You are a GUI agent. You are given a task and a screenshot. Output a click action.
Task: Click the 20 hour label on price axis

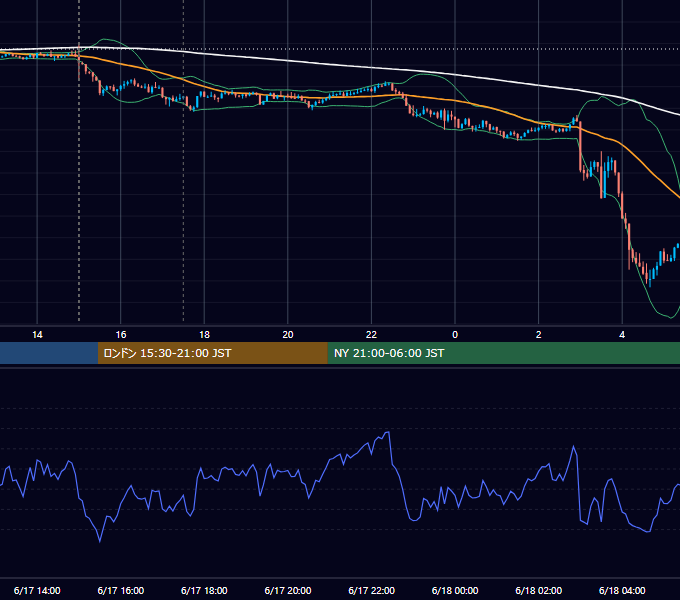click(x=288, y=335)
